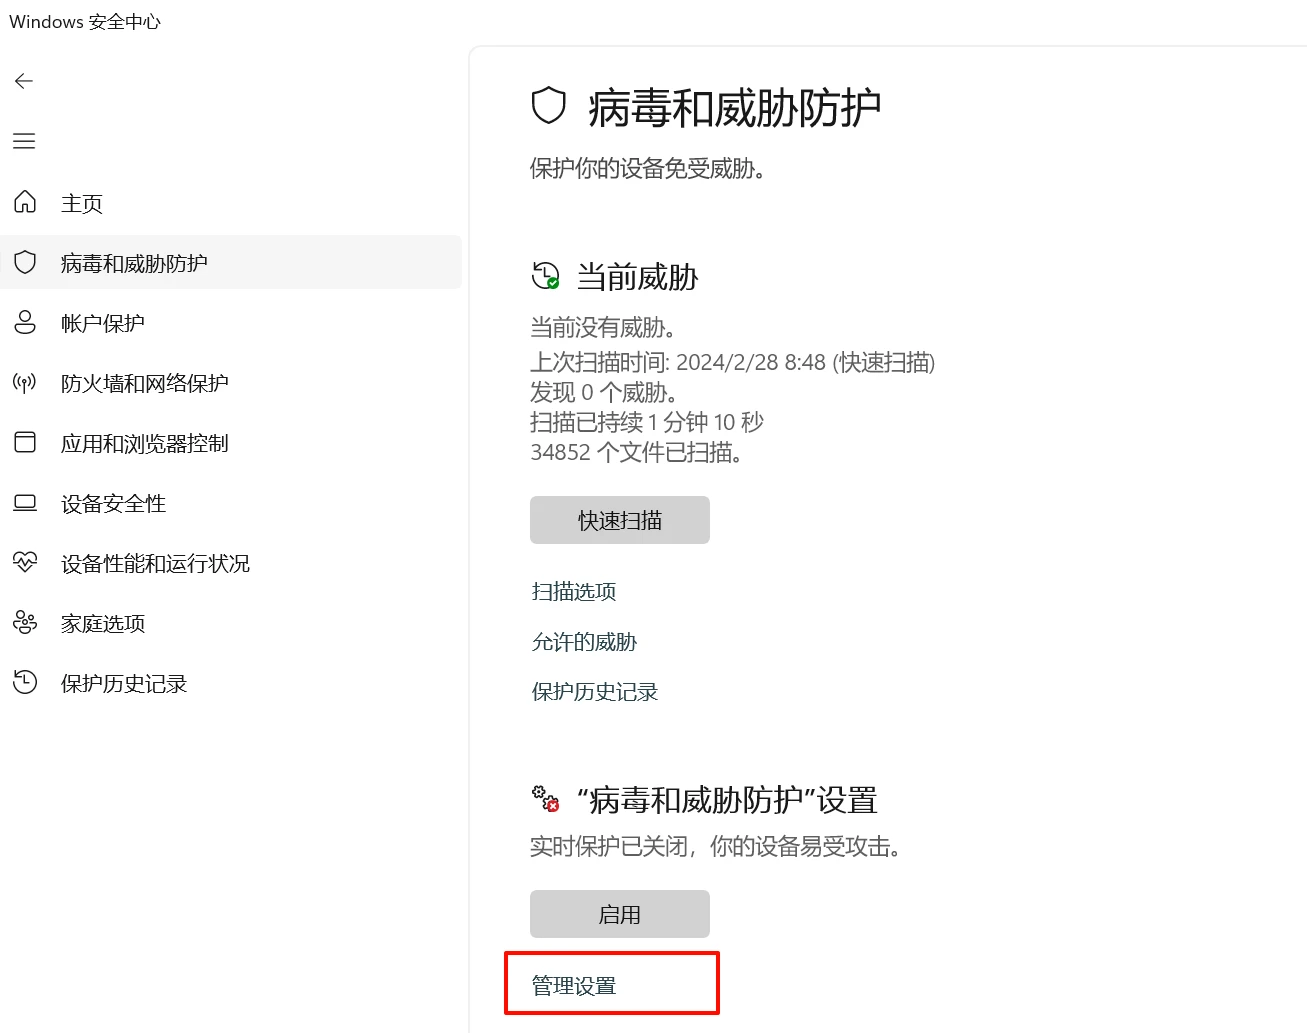Click the “病毒和威胁防护”设置 heading
The height and width of the screenshot is (1033, 1307).
(x=727, y=800)
